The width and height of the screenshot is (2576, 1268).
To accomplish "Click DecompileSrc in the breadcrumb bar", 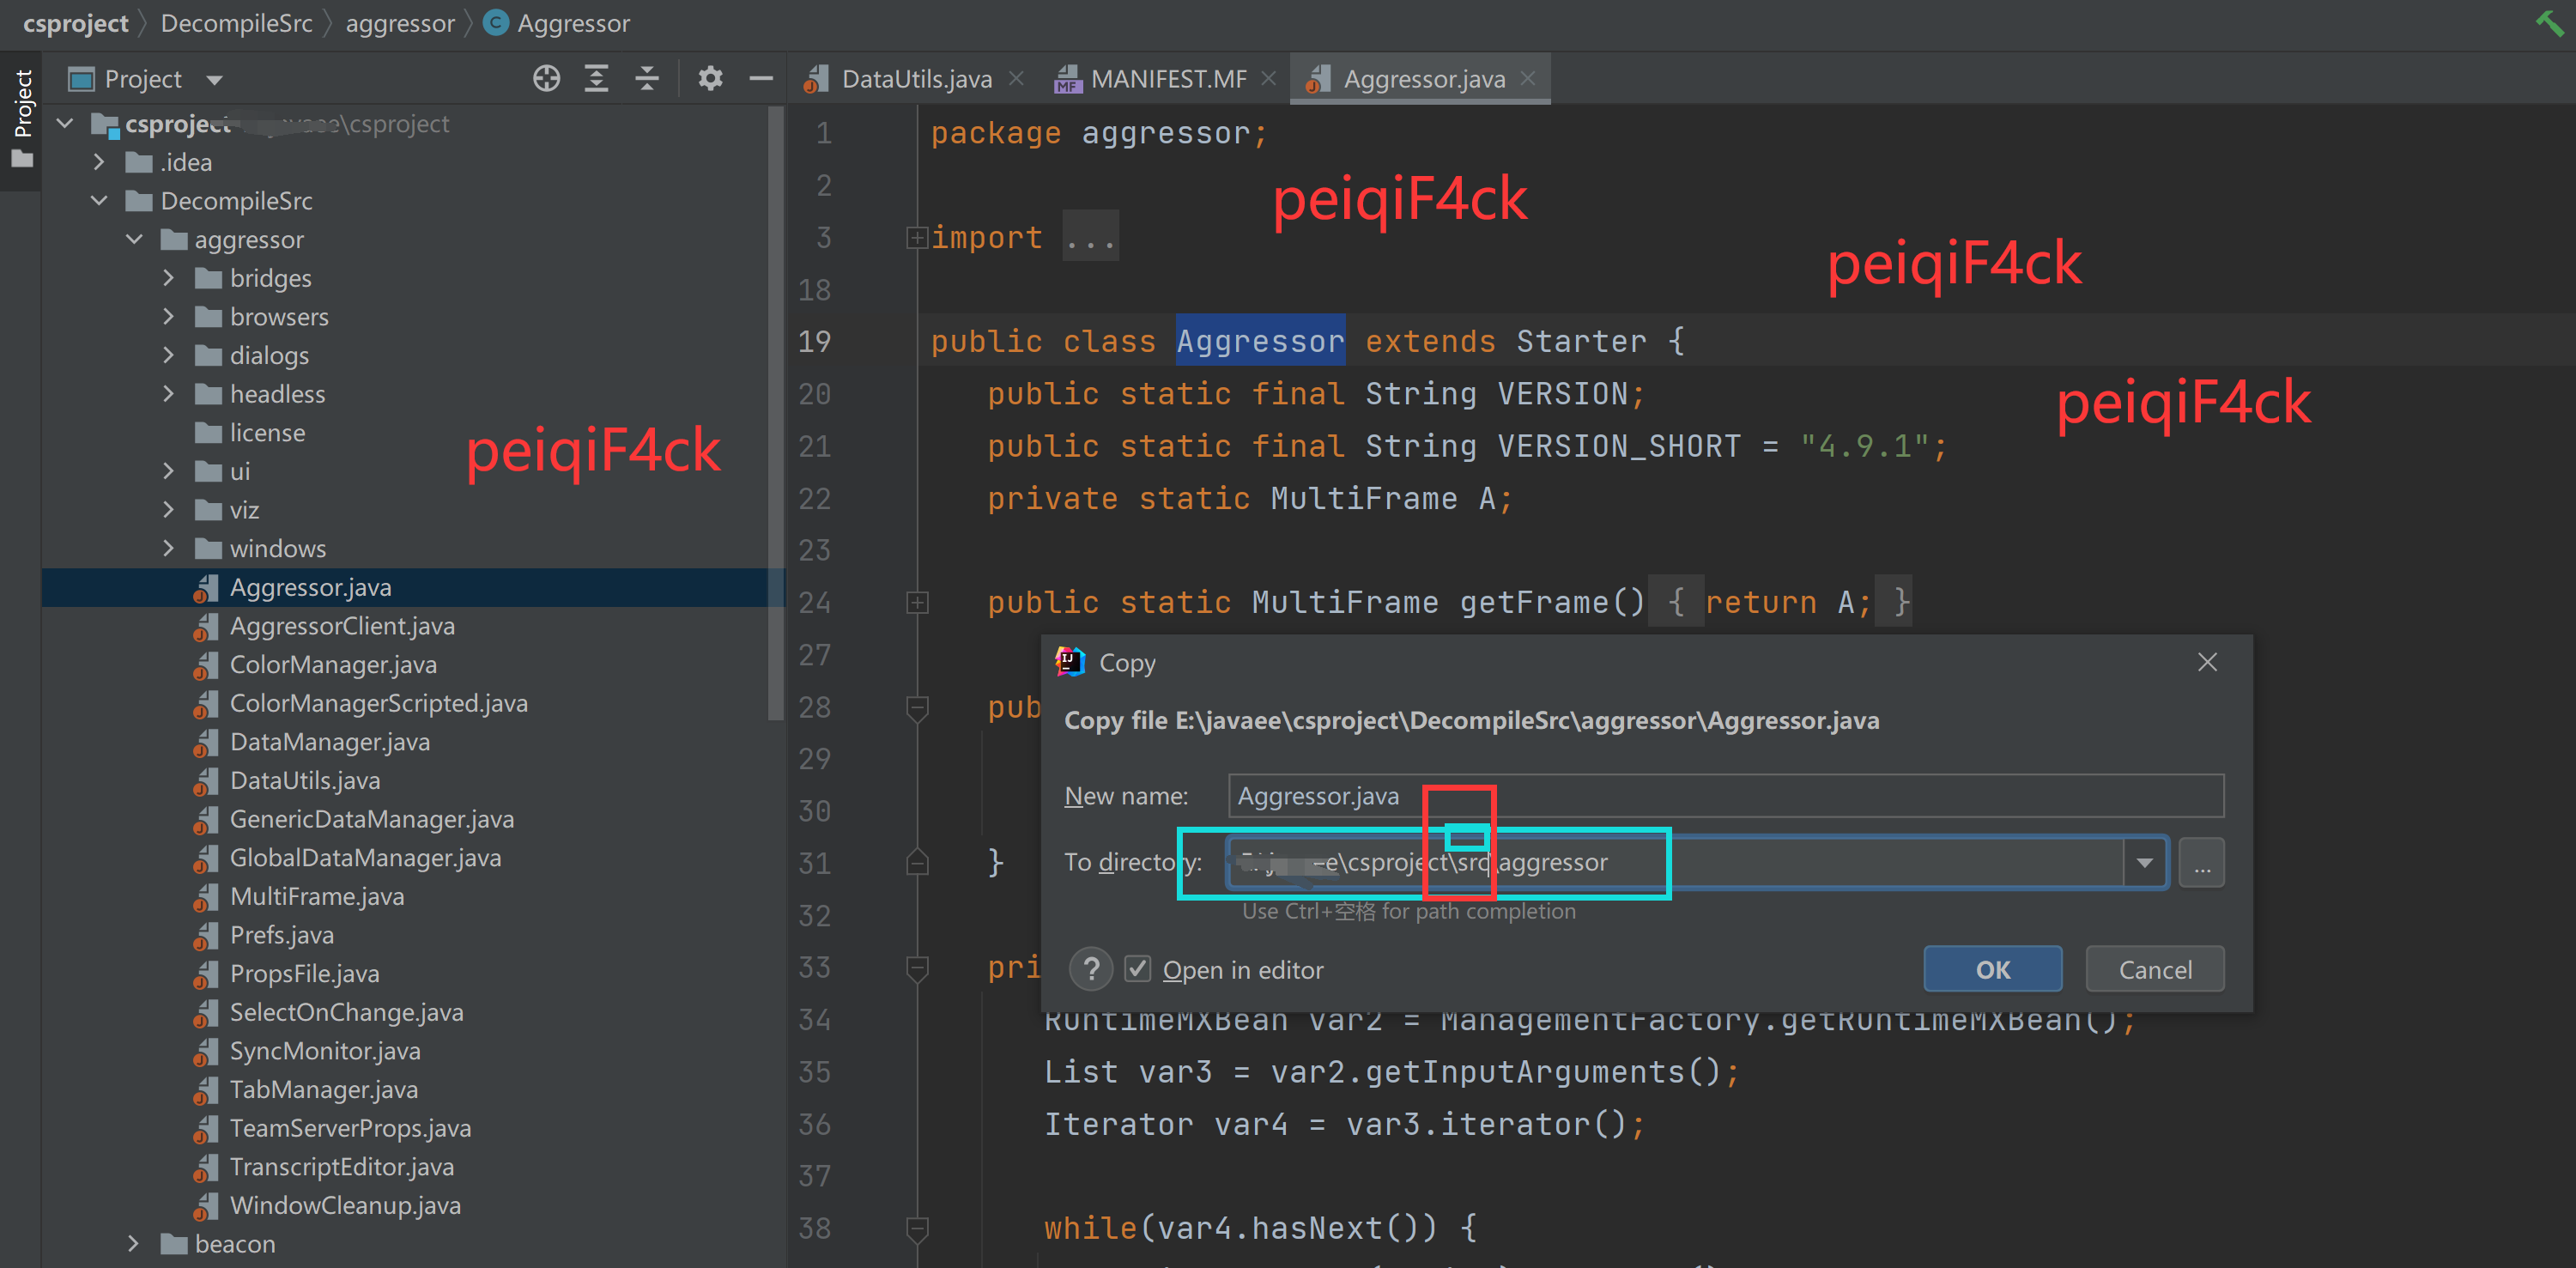I will click(236, 22).
